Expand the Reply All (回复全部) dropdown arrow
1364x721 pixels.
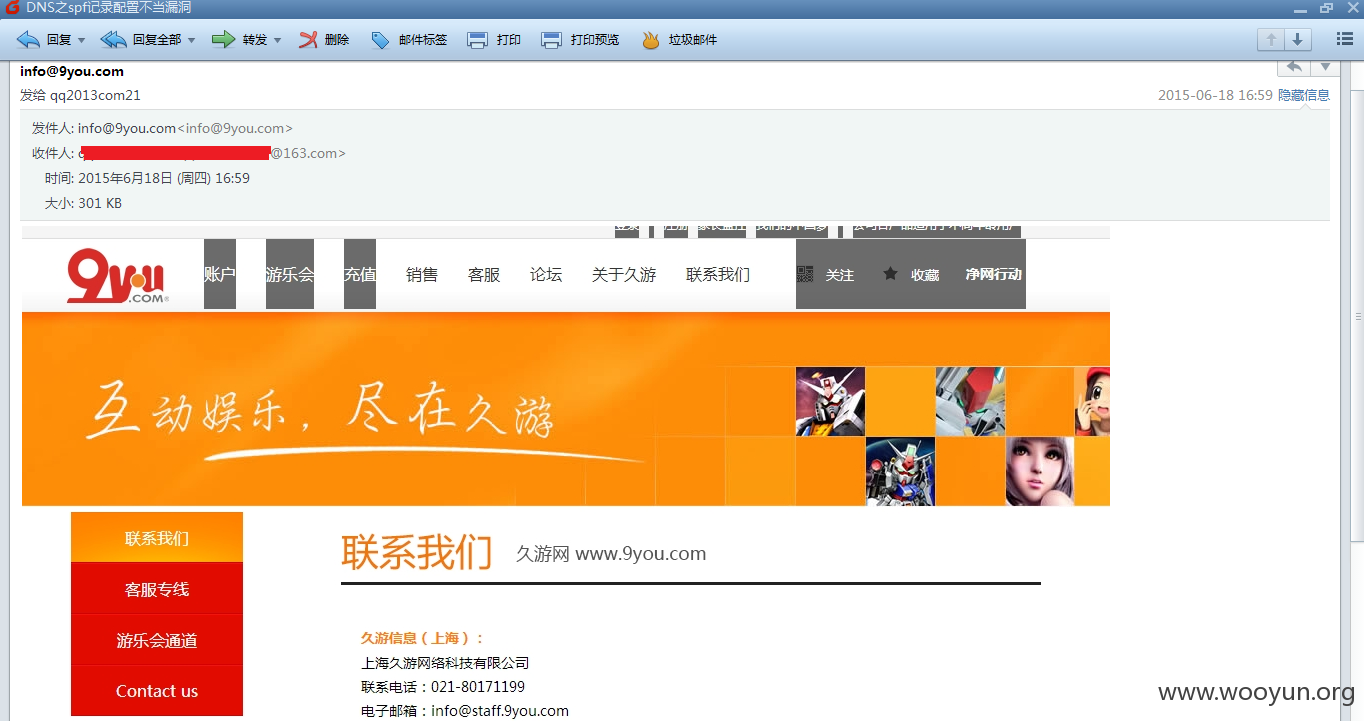[192, 41]
